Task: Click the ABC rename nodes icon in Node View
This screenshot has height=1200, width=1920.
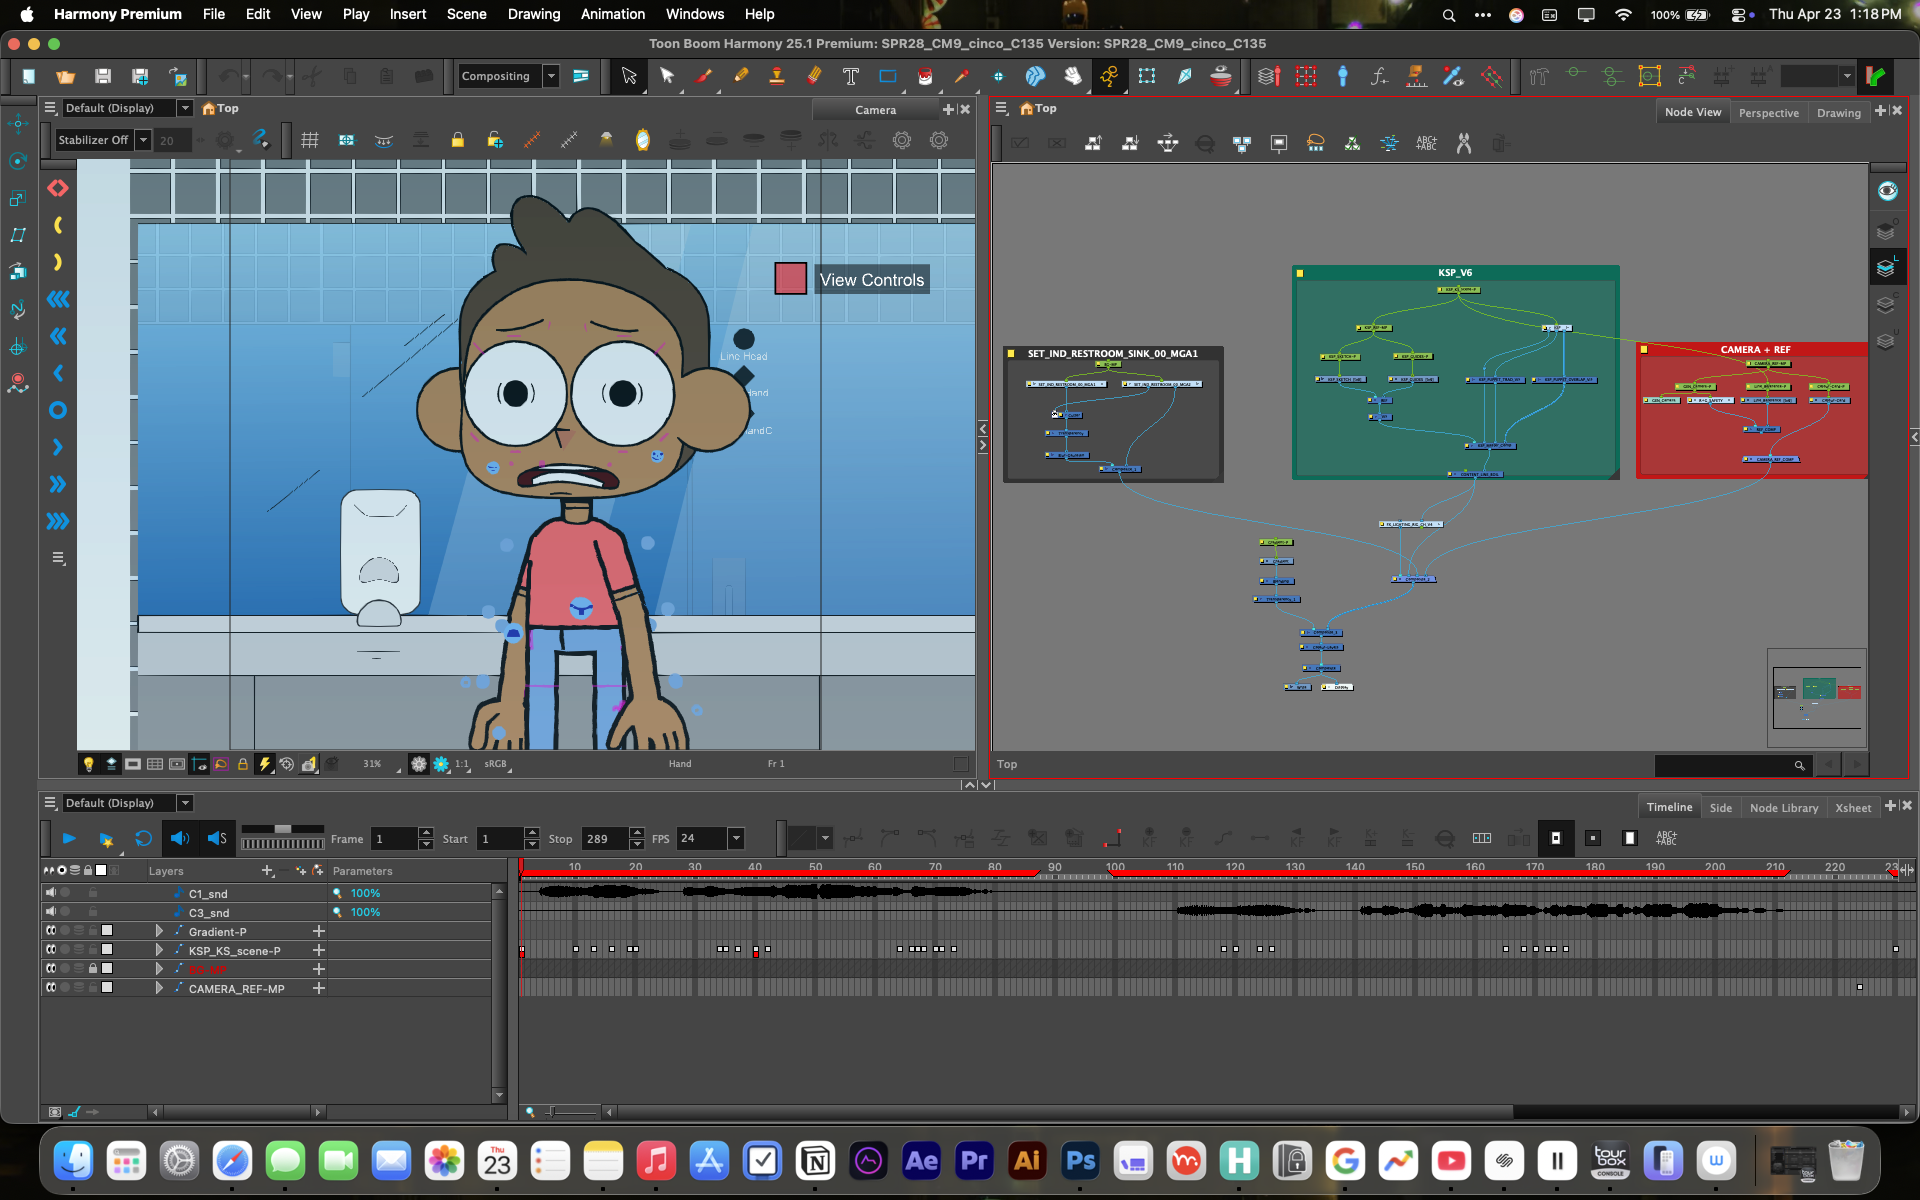Action: click(x=1427, y=143)
